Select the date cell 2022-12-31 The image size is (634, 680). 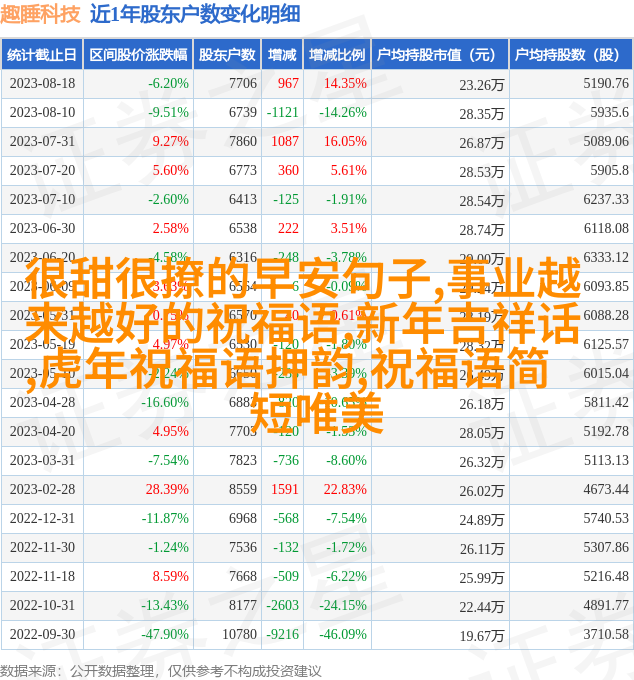click(x=42, y=519)
